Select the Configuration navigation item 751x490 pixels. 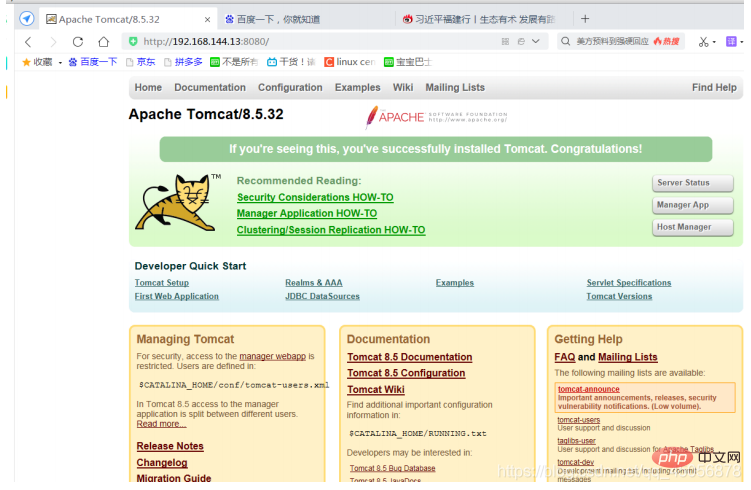pyautogui.click(x=290, y=88)
